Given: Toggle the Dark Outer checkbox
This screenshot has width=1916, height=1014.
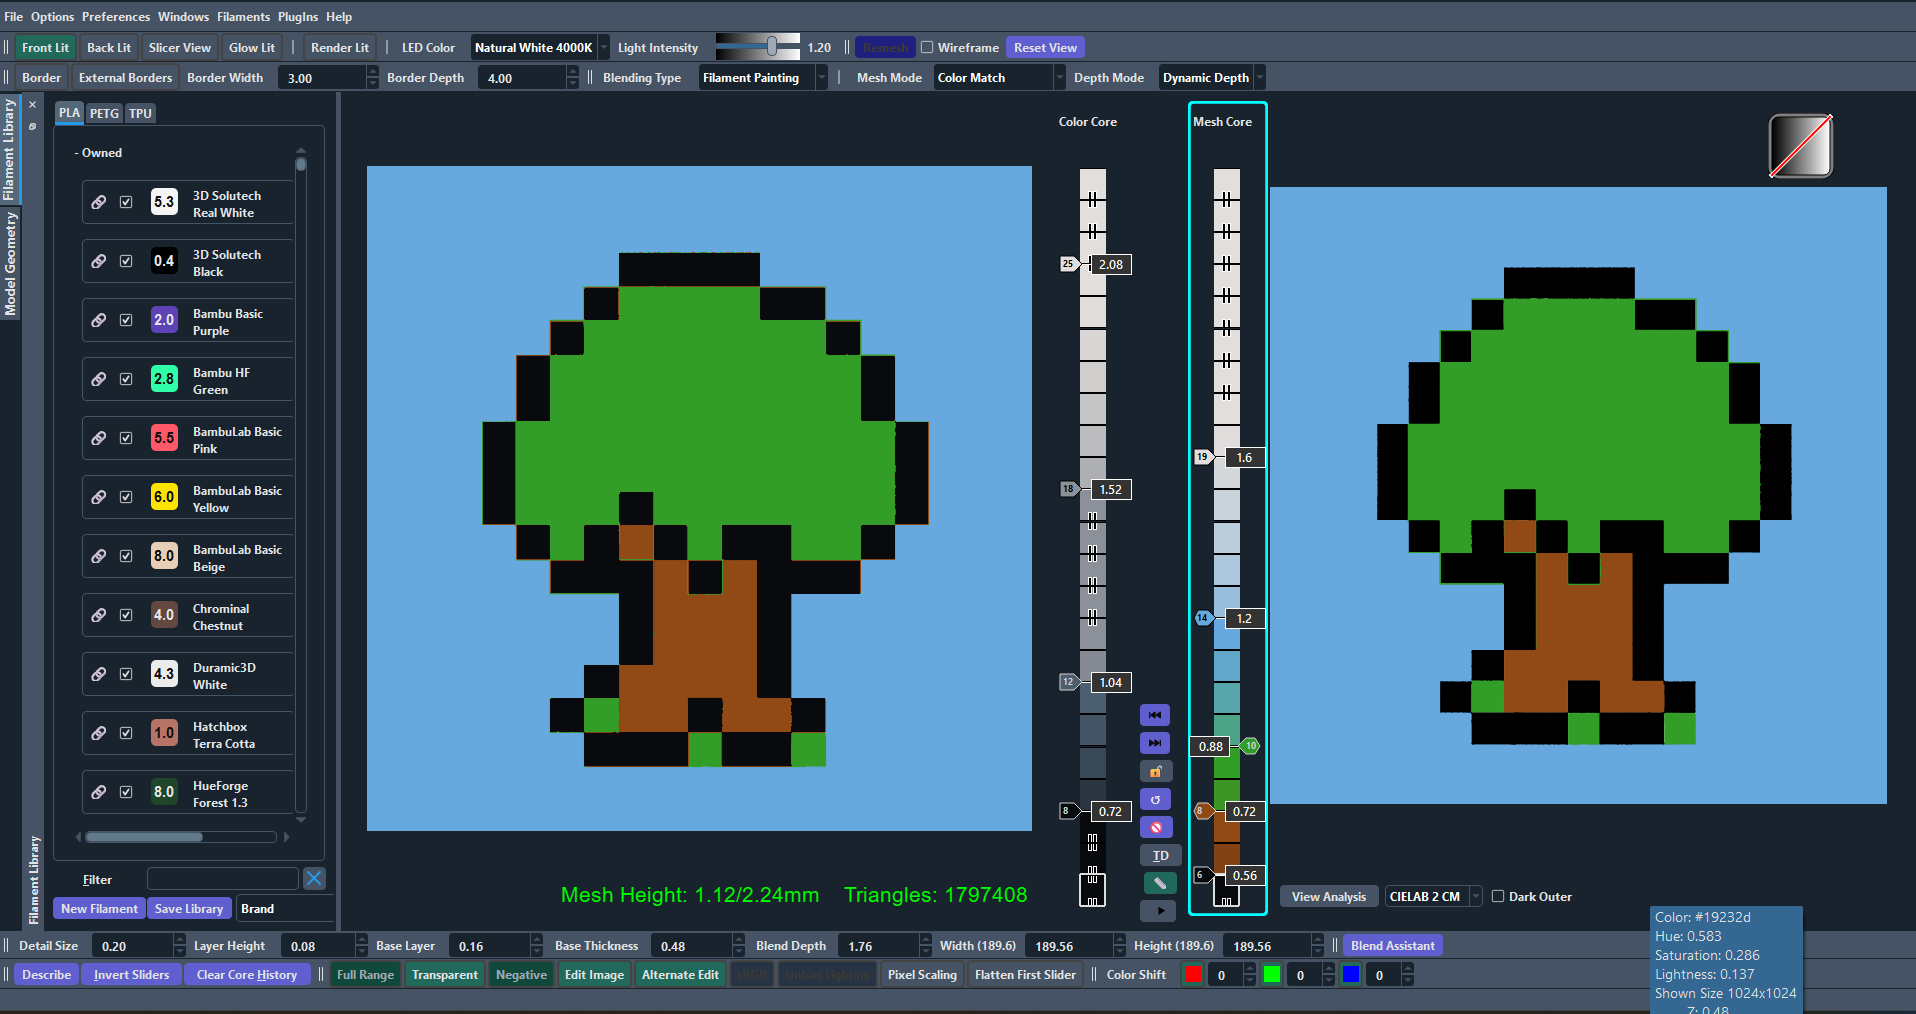Looking at the screenshot, I should point(1498,897).
